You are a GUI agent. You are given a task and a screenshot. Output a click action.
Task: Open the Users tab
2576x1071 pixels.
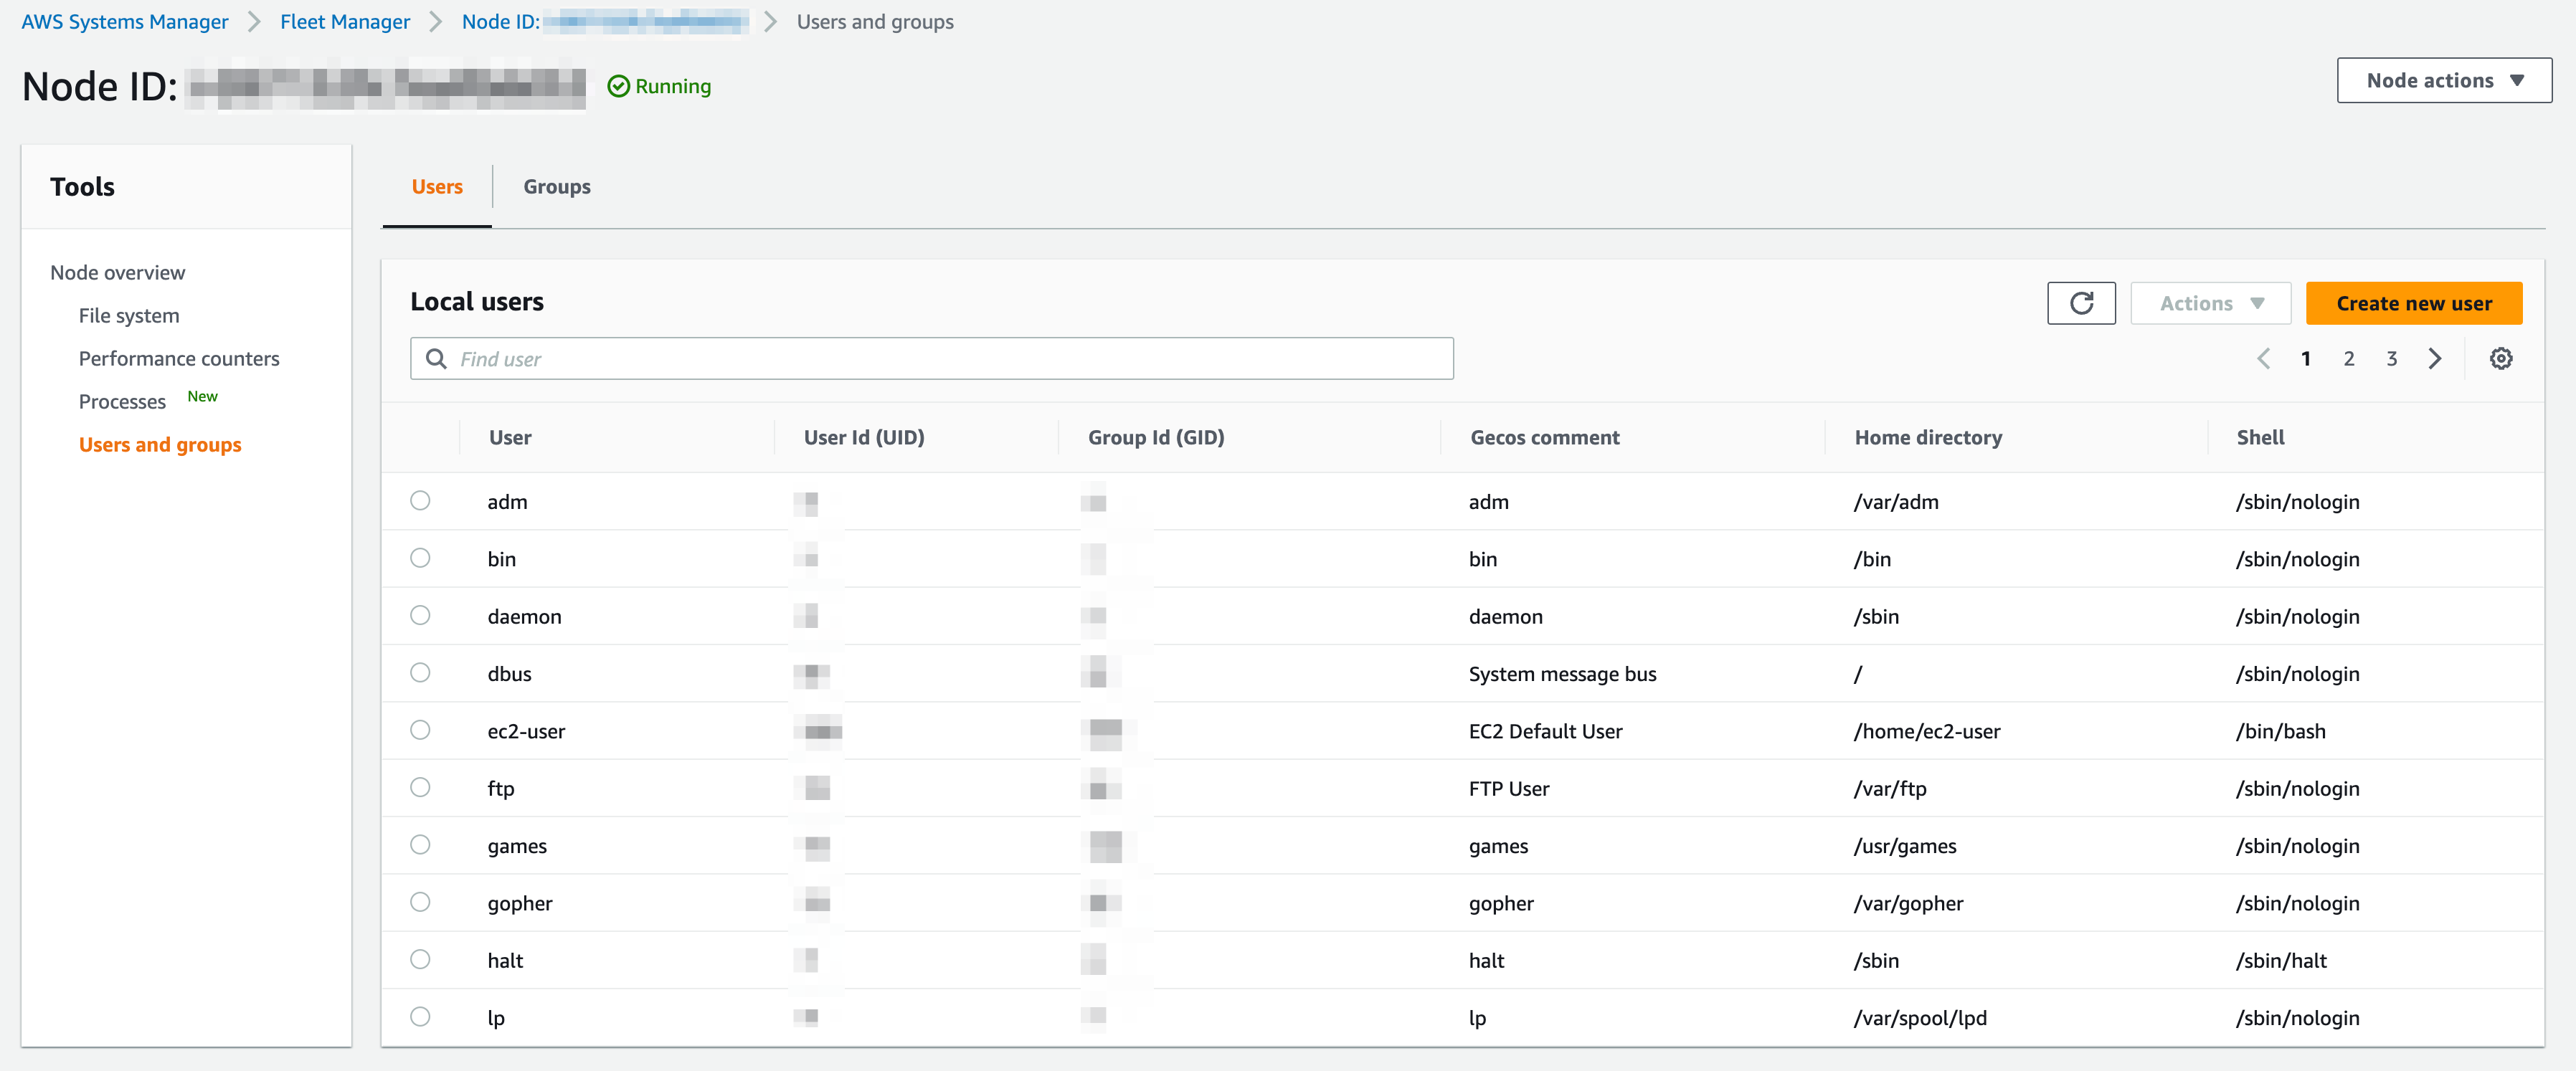click(437, 187)
